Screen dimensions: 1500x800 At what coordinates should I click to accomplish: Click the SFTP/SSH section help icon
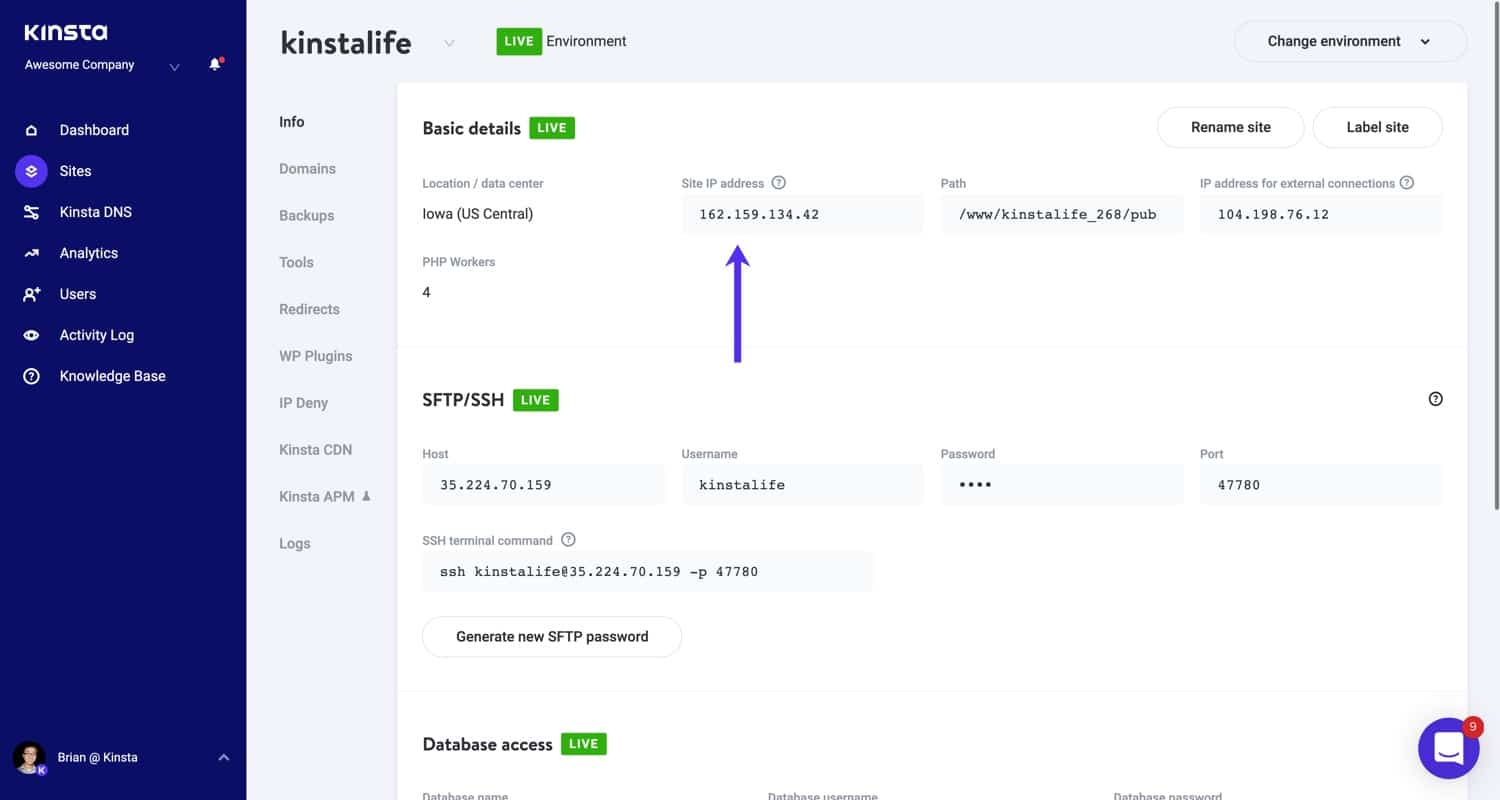(x=1436, y=399)
